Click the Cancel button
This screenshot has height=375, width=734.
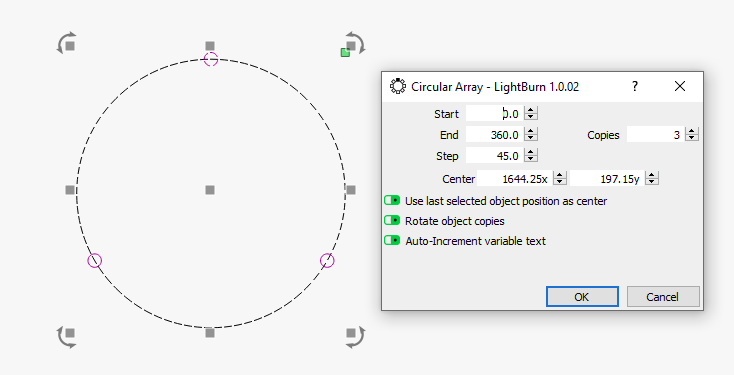663,297
